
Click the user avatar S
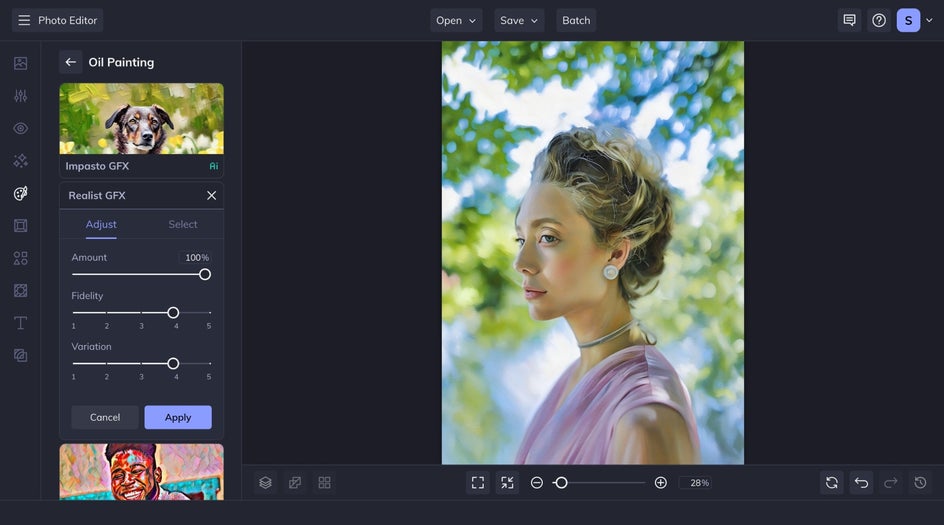pos(908,20)
